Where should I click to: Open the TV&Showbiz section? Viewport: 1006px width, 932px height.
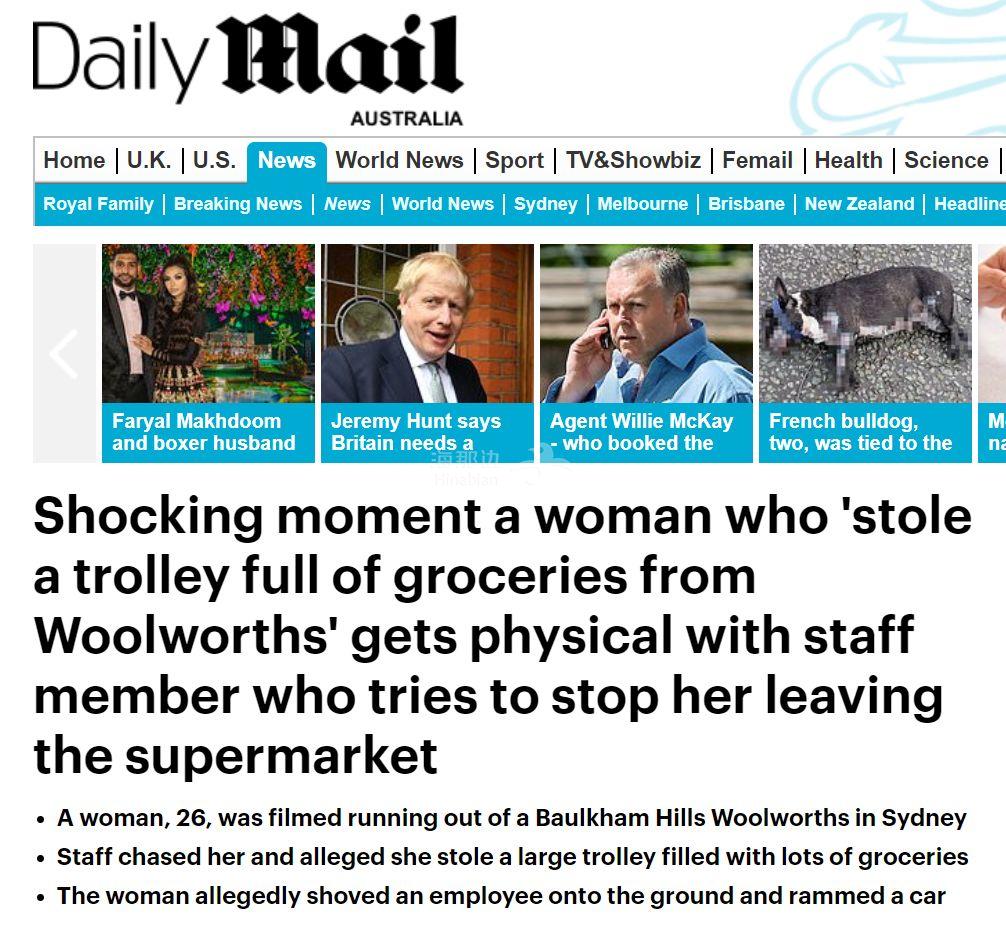(633, 160)
